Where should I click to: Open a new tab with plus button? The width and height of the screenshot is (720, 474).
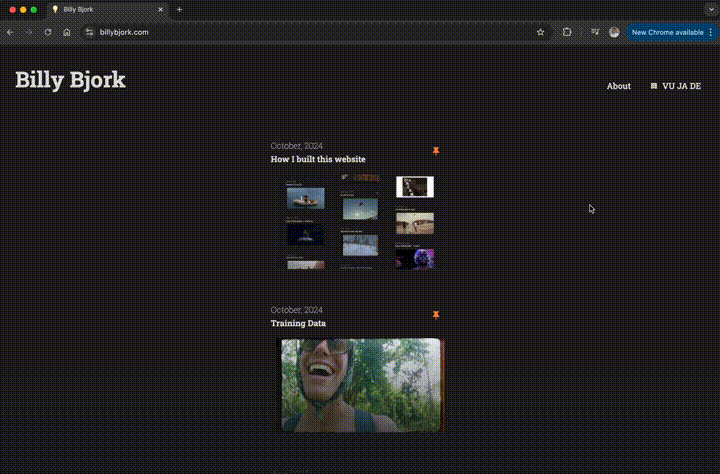click(x=180, y=9)
